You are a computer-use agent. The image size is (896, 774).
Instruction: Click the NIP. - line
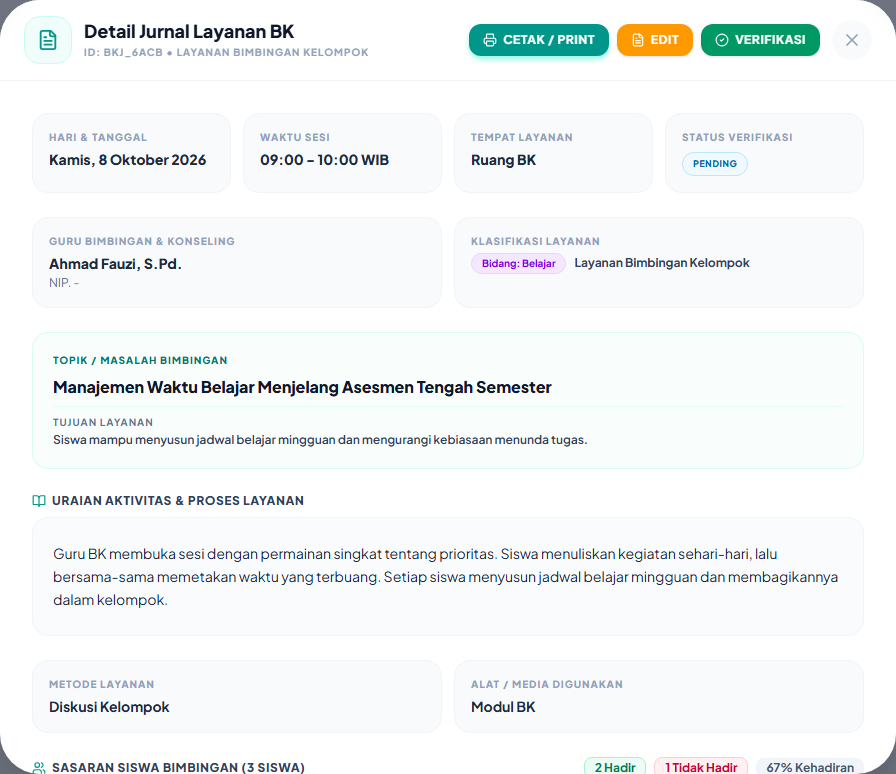[x=64, y=283]
